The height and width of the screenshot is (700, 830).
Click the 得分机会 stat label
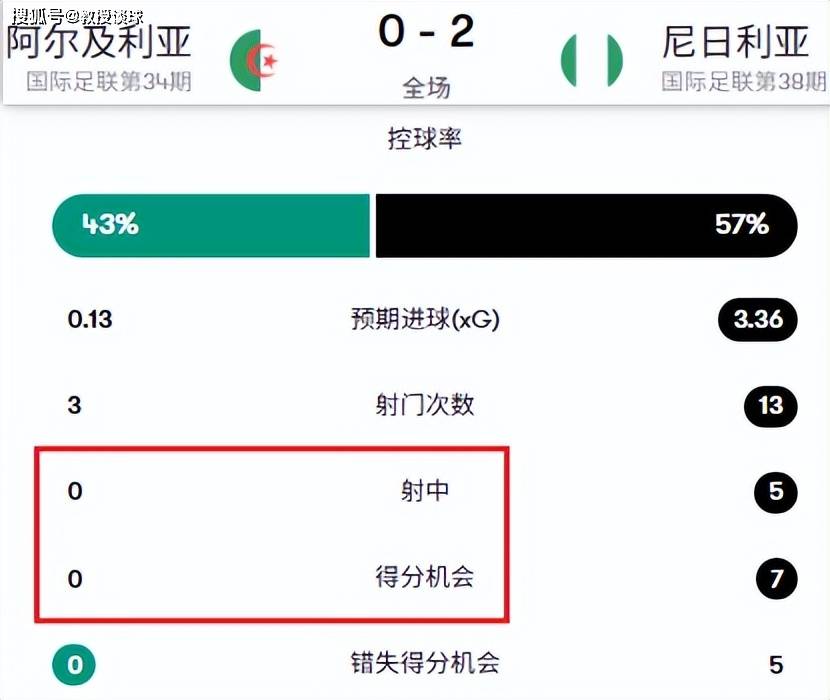[x=425, y=578]
